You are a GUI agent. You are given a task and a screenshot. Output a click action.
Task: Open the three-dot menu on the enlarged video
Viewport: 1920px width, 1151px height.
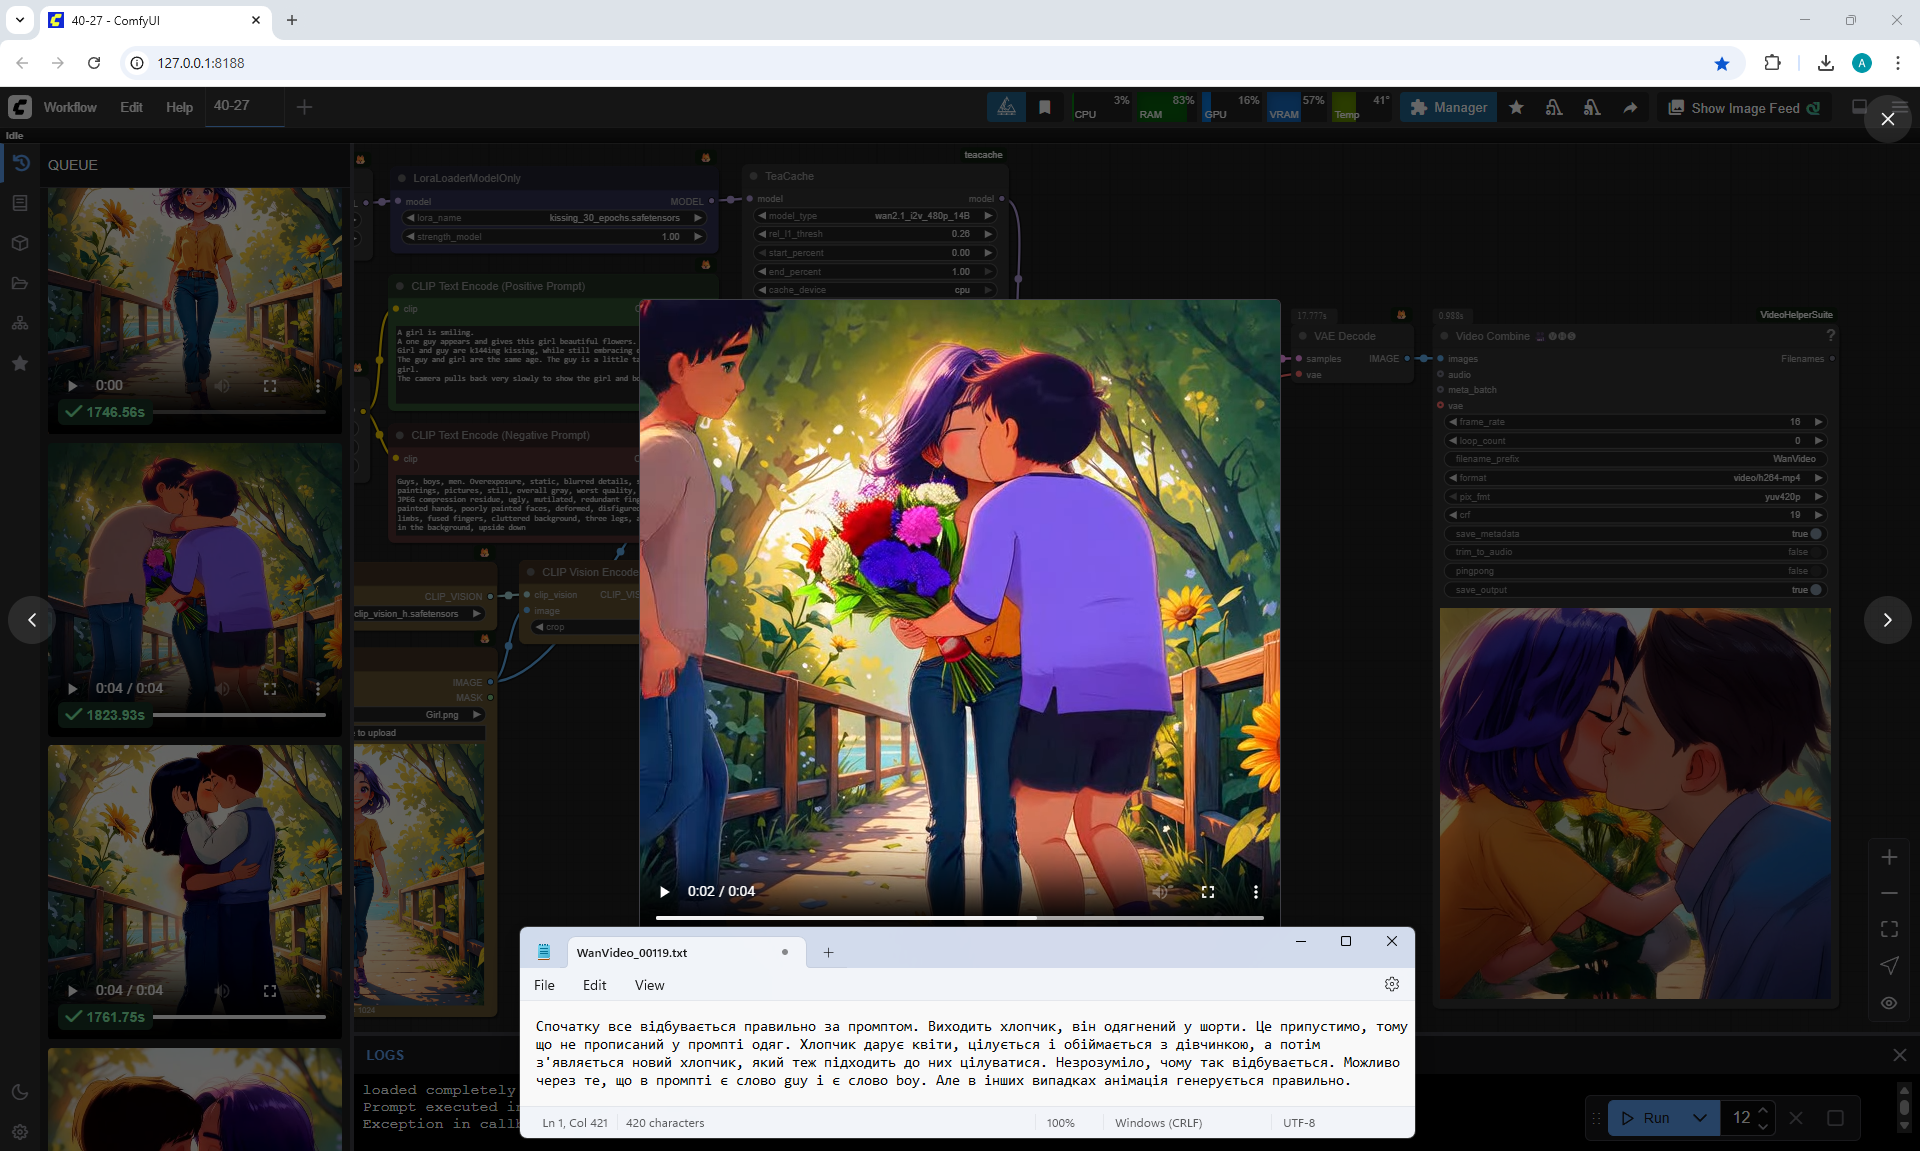tap(1255, 891)
